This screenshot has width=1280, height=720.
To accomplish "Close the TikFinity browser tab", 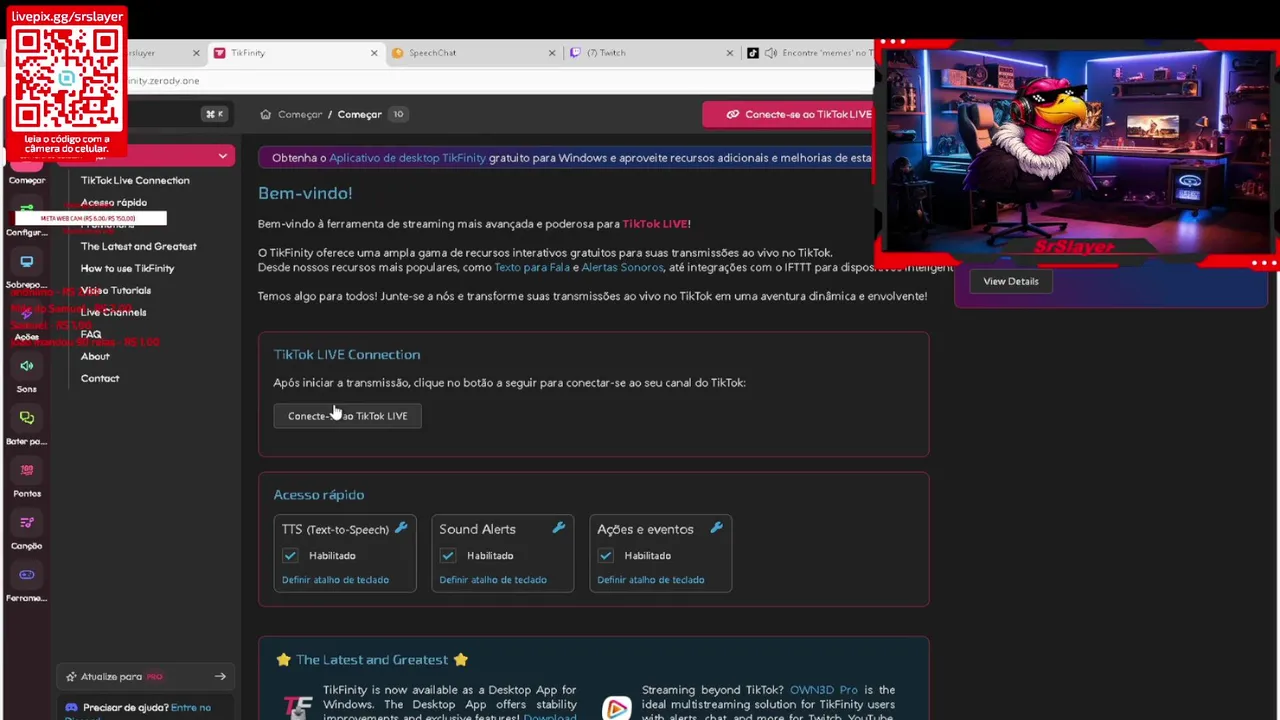I will (x=374, y=53).
